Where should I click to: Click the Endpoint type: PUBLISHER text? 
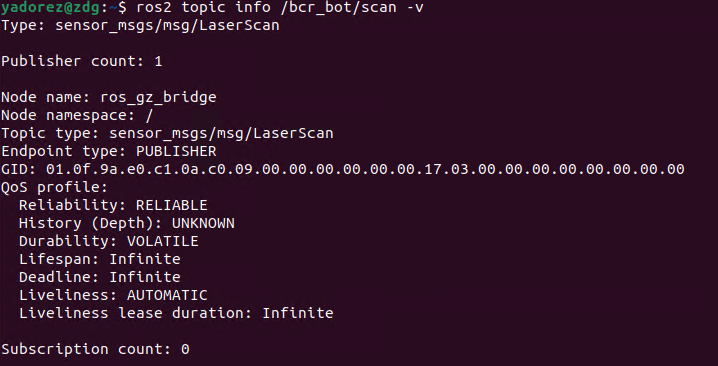109,151
